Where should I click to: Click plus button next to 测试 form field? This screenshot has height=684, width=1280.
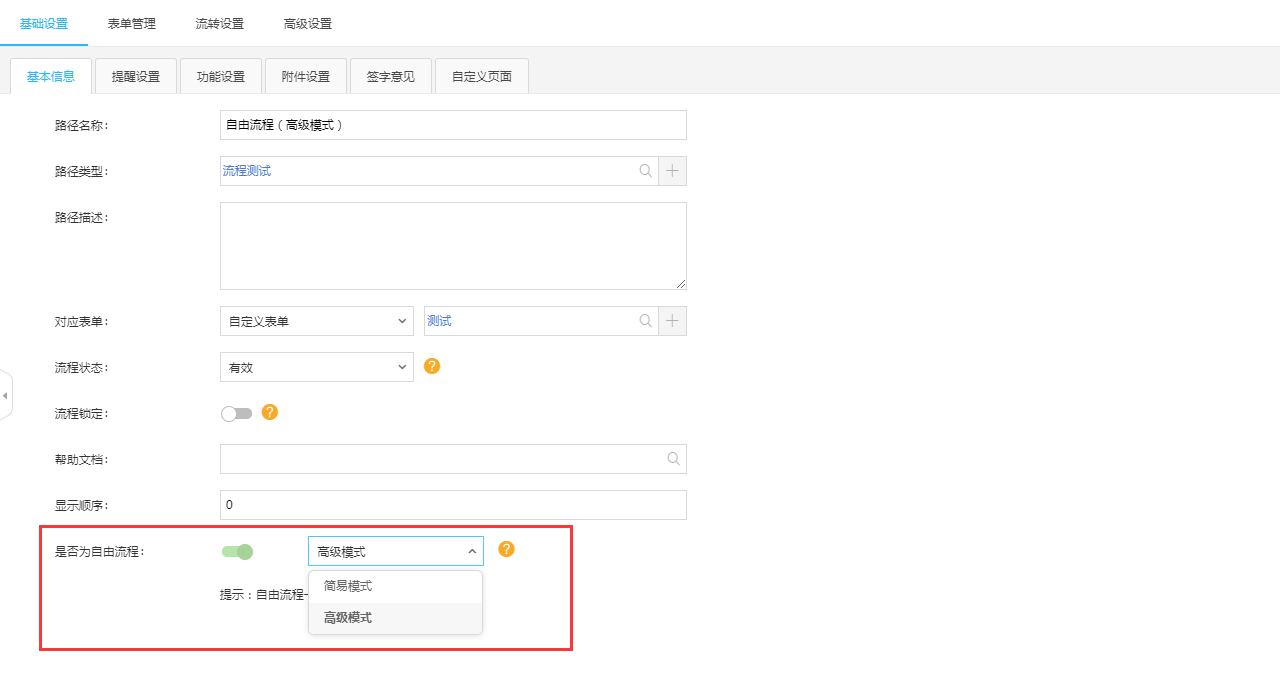pyautogui.click(x=672, y=321)
